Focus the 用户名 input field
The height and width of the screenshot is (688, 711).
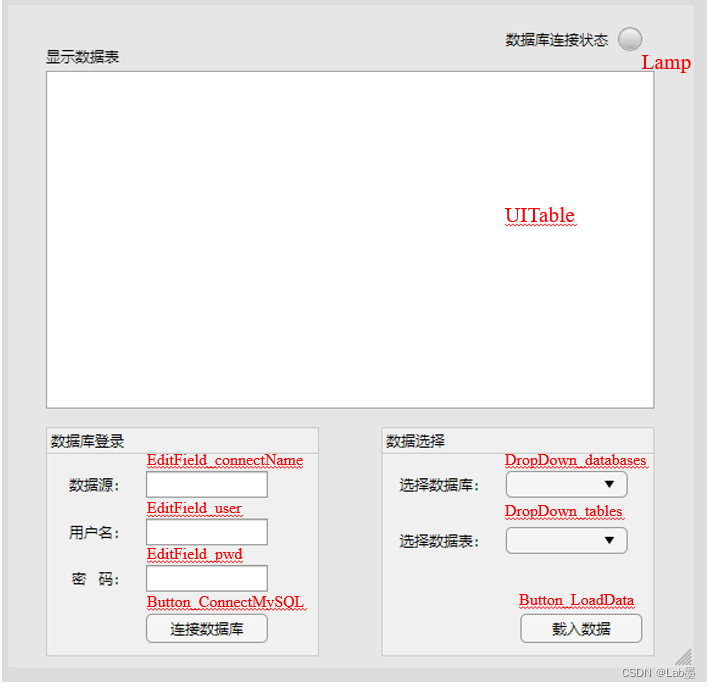[207, 532]
